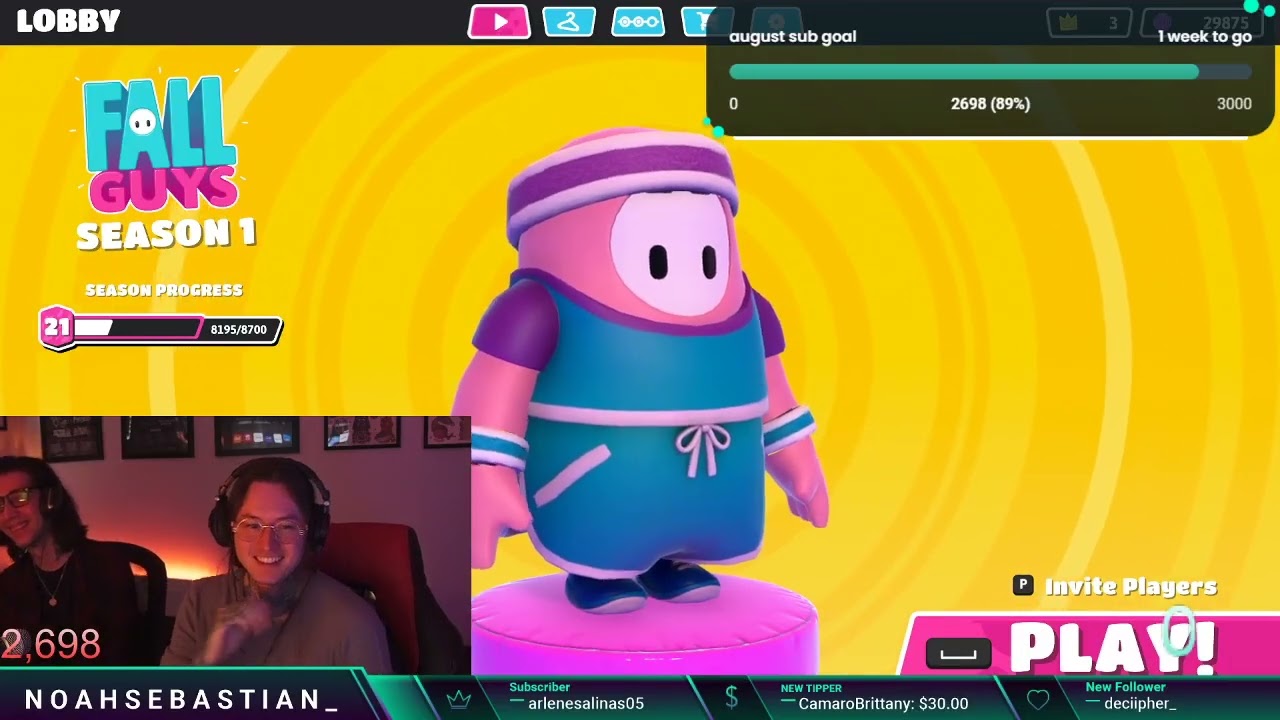Open the dimmed Settings gear tab
This screenshot has width=1280, height=720.
click(776, 20)
